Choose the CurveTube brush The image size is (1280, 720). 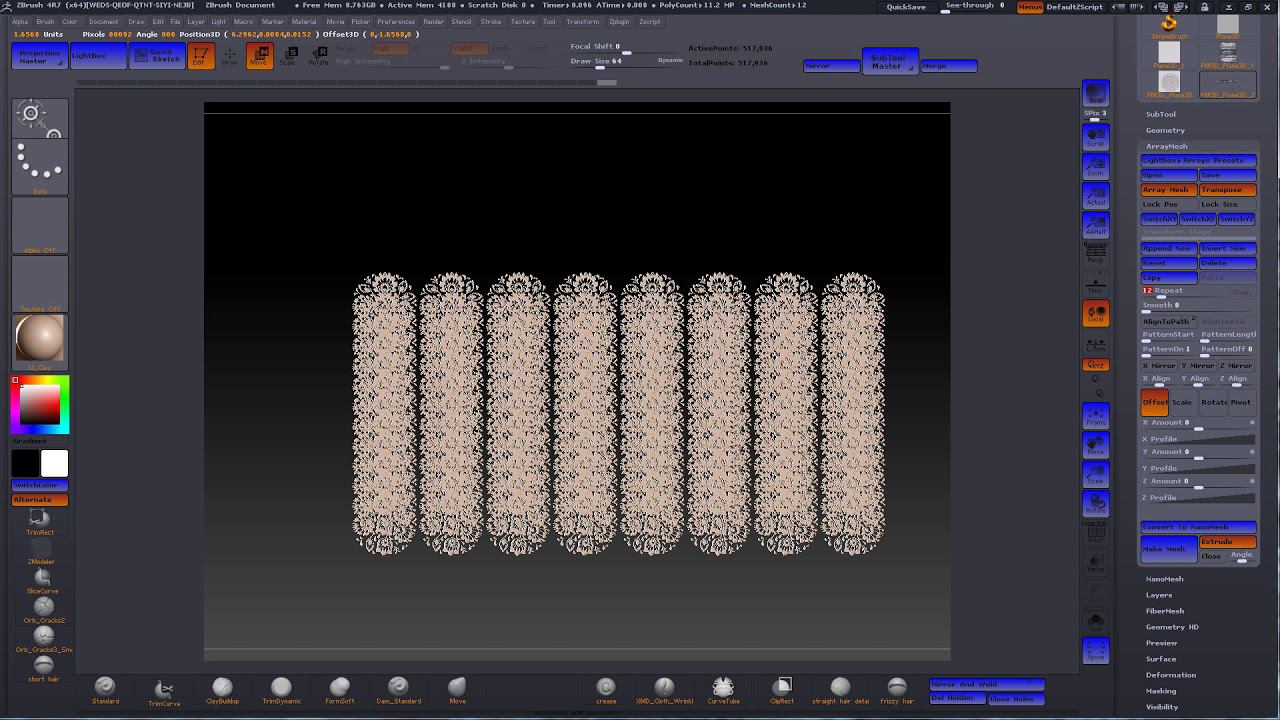[723, 689]
